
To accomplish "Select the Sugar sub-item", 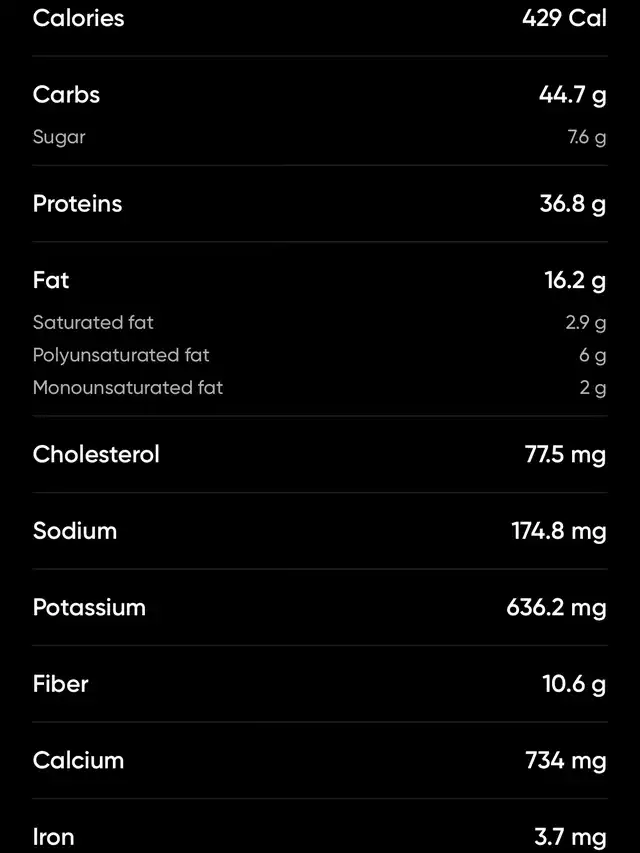I will 59,137.
